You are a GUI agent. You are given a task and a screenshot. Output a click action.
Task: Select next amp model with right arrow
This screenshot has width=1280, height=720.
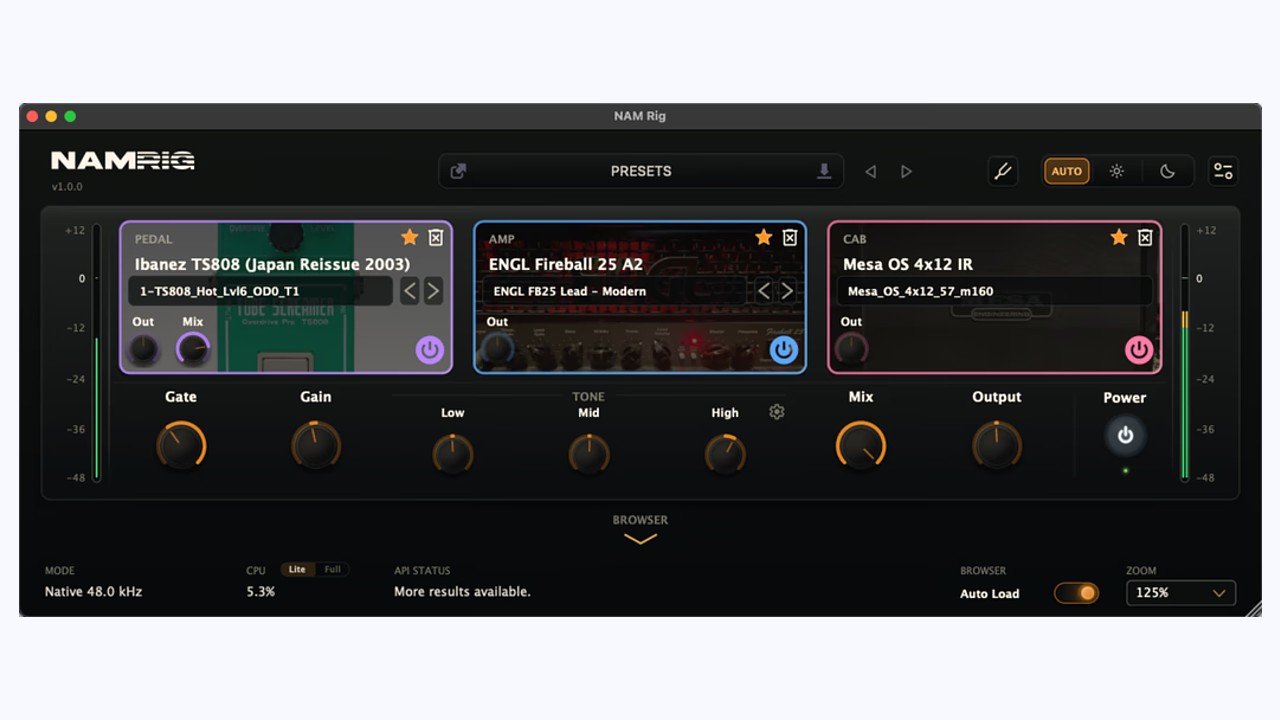[787, 291]
